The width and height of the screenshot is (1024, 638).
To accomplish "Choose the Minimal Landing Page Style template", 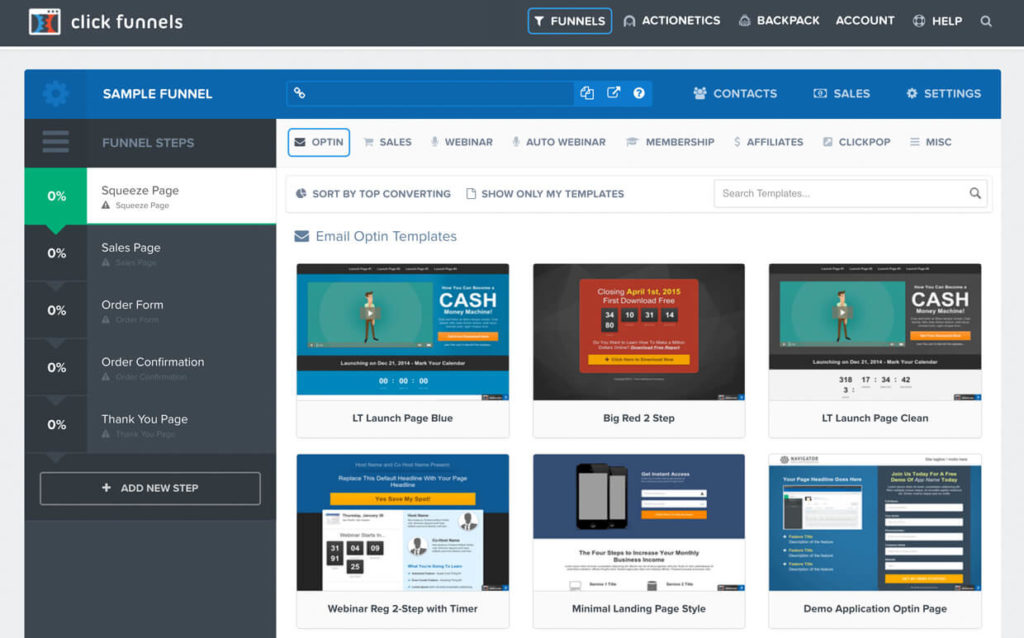I will (x=639, y=541).
